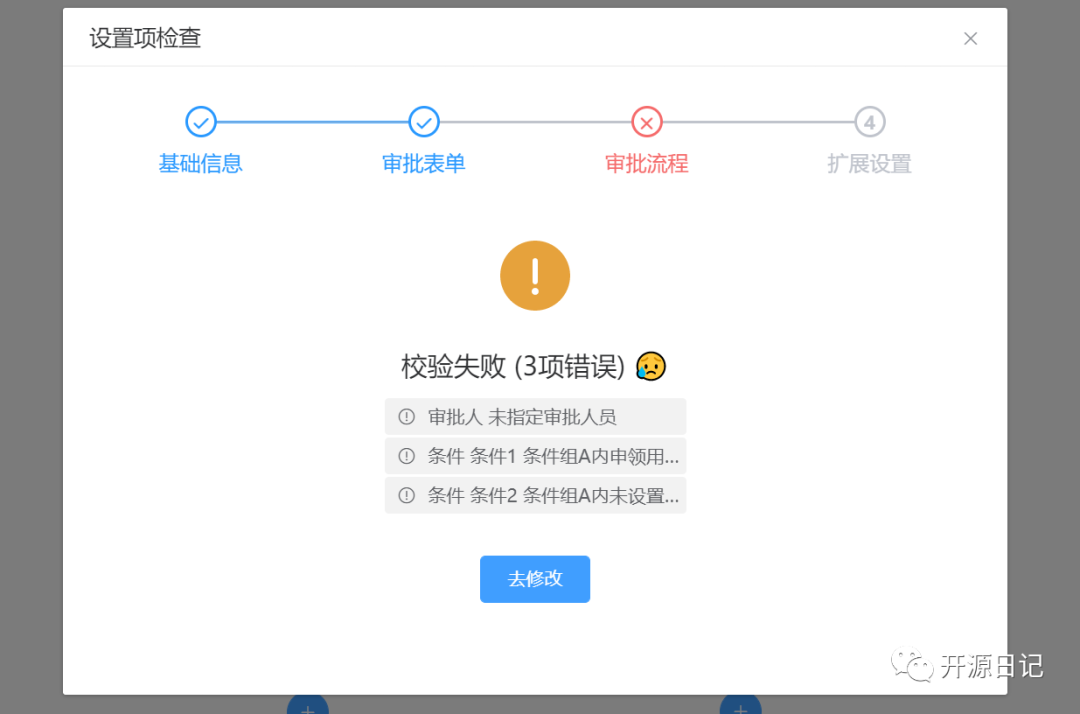Click error row 审批人 未指定审批人员

coord(535,417)
